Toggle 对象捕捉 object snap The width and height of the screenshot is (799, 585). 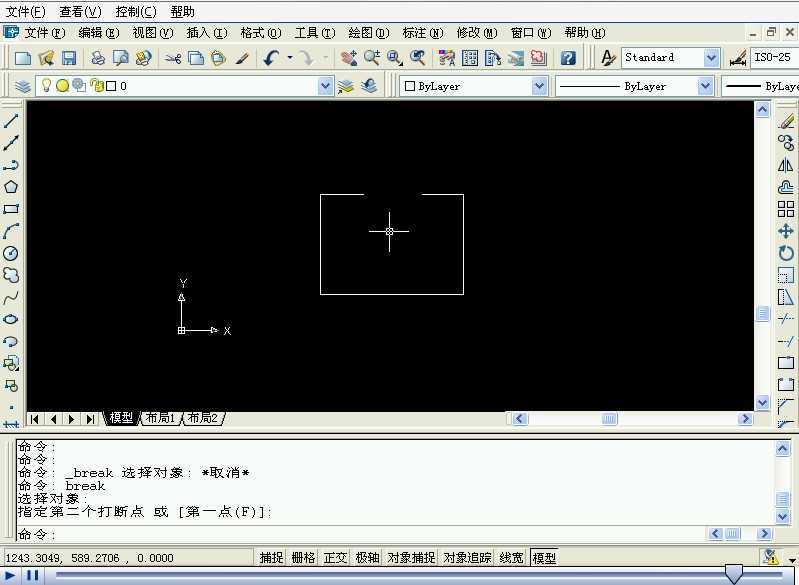[x=411, y=557]
